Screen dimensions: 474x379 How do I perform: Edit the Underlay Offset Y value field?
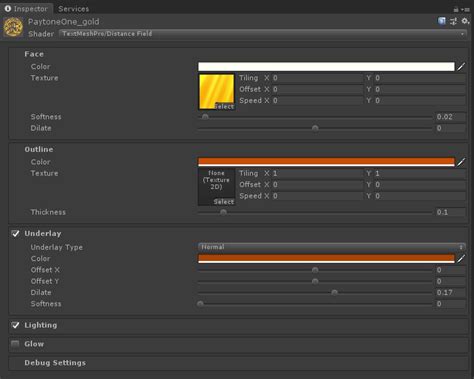pos(450,281)
